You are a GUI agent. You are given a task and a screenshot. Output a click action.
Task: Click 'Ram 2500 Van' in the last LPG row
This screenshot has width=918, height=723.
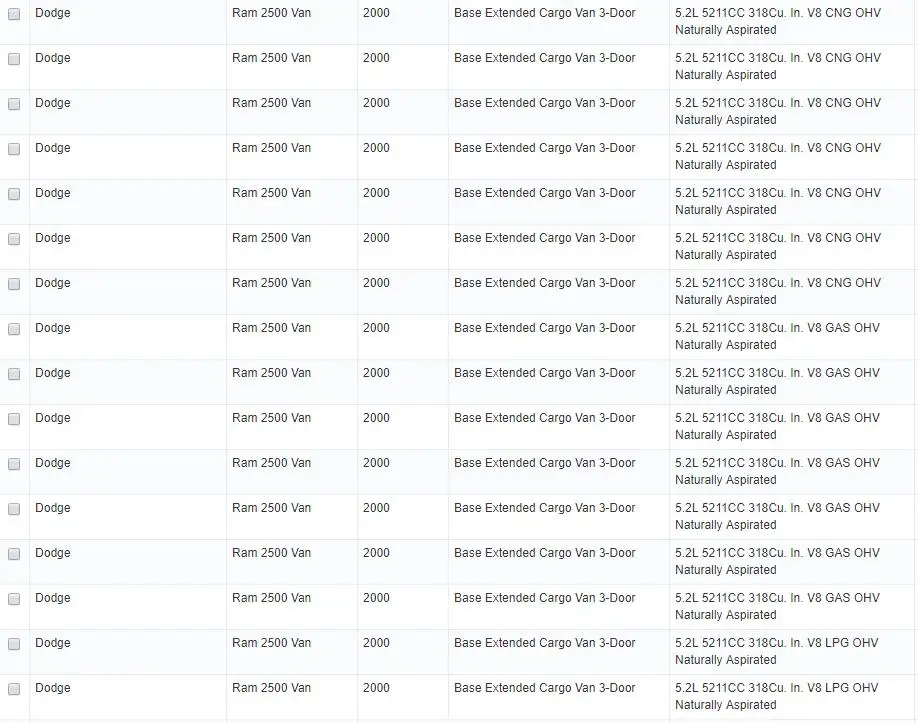pyautogui.click(x=272, y=688)
